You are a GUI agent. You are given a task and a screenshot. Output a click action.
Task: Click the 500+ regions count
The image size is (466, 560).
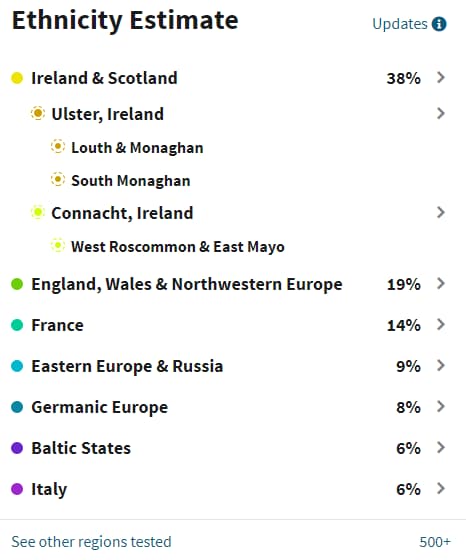[435, 542]
